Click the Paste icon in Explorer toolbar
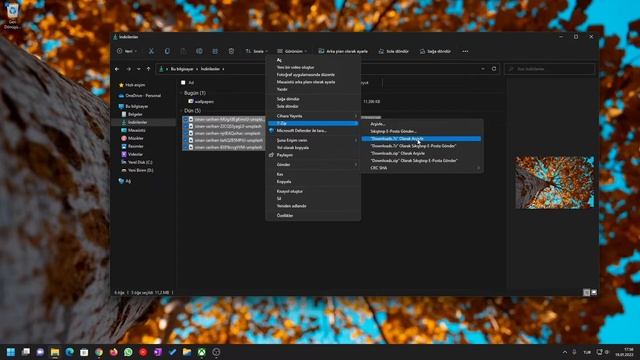The image size is (640, 360). click(x=183, y=51)
